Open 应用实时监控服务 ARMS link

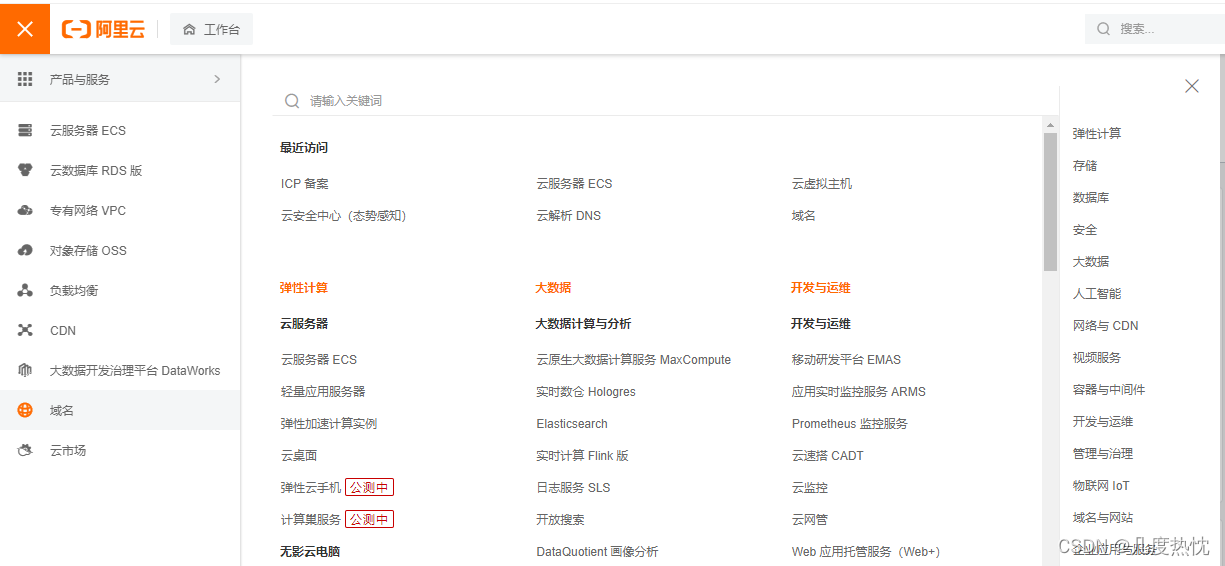pyautogui.click(x=859, y=392)
